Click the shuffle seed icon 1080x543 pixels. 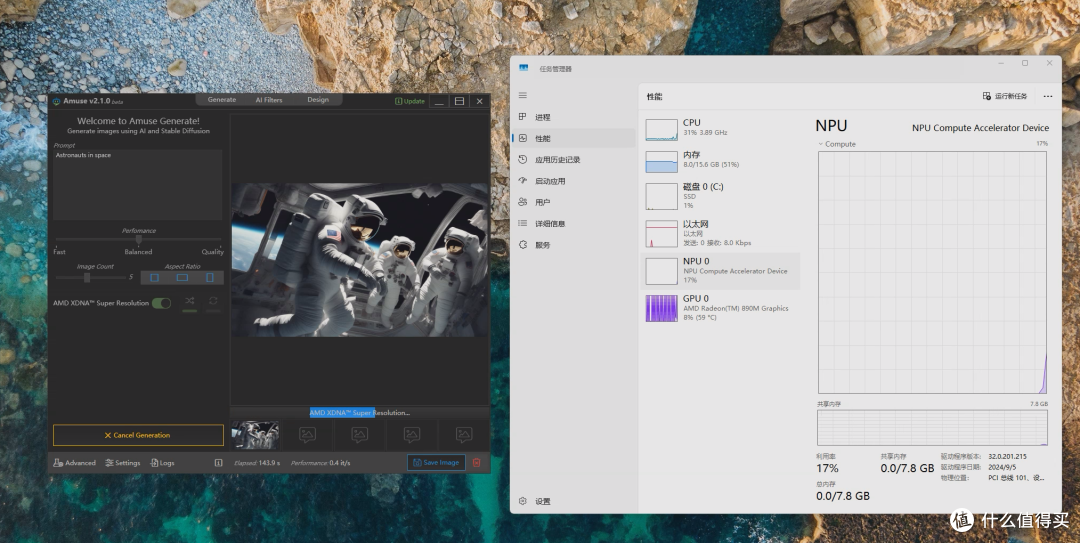tap(190, 302)
